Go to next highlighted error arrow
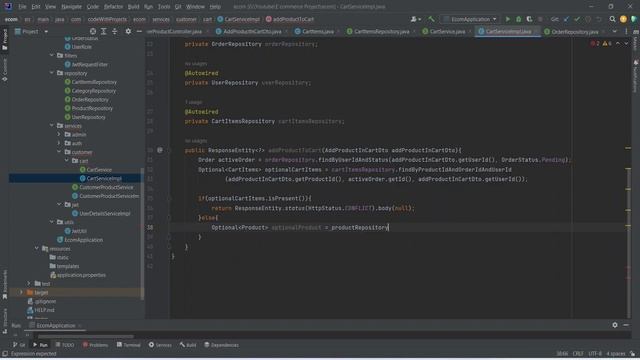 [x=626, y=44]
